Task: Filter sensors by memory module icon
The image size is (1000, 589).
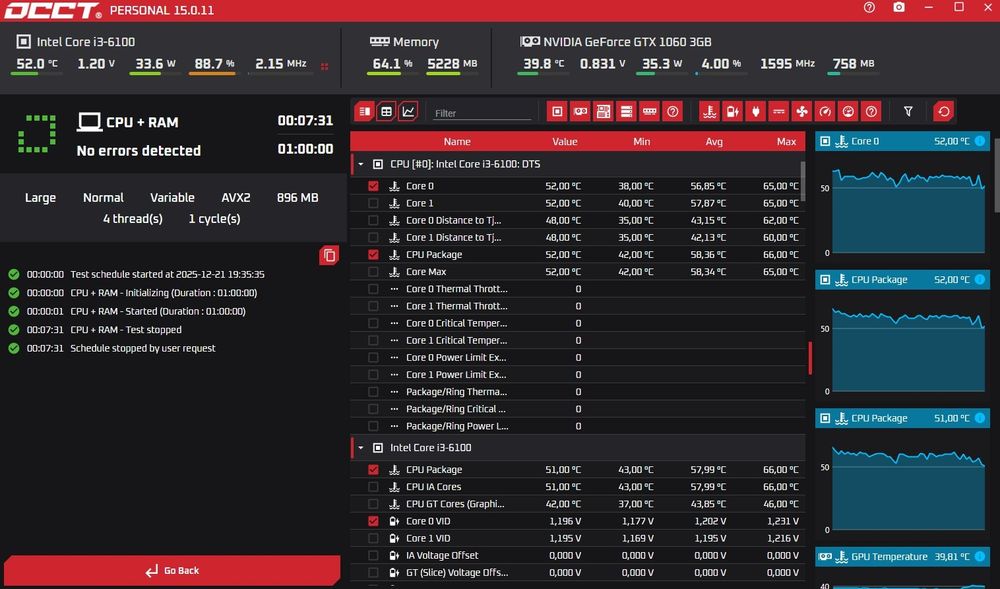Action: 649,112
